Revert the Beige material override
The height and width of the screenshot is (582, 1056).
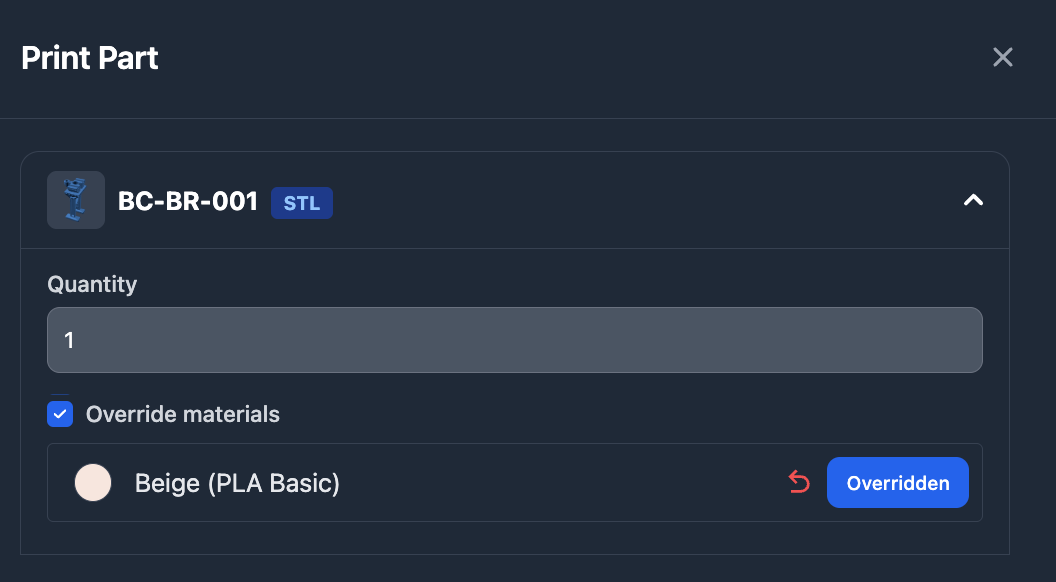(x=799, y=483)
